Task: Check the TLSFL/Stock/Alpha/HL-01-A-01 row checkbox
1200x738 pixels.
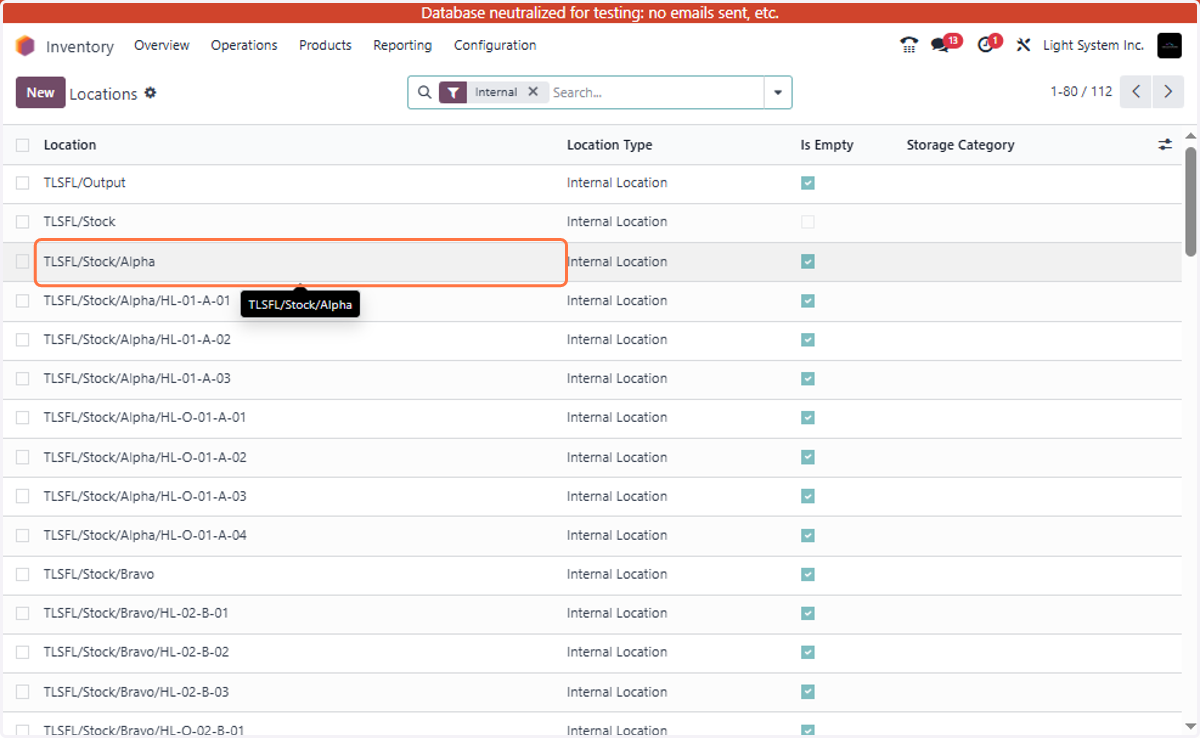Action: [23, 301]
